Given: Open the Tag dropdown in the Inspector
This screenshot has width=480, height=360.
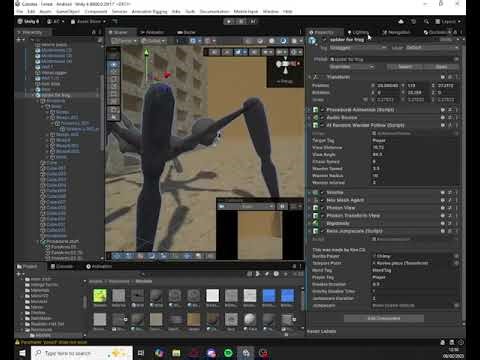Looking at the screenshot, I should pos(358,48).
